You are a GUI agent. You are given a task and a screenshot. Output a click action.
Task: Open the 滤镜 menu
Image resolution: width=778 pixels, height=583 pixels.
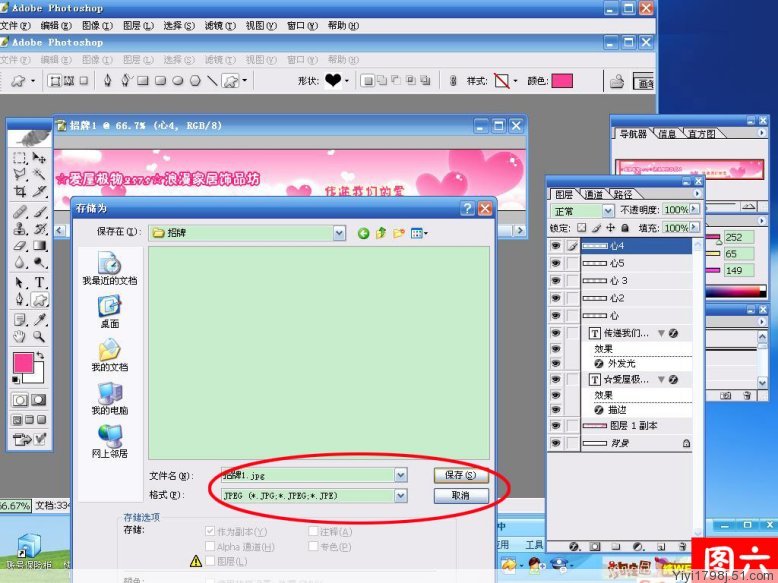220,25
